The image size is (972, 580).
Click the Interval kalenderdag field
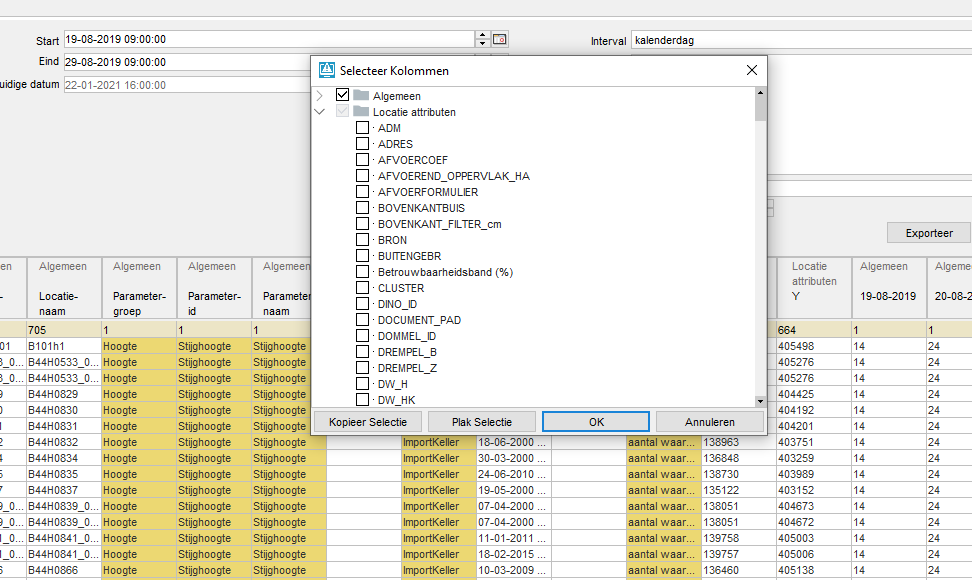pos(801,40)
